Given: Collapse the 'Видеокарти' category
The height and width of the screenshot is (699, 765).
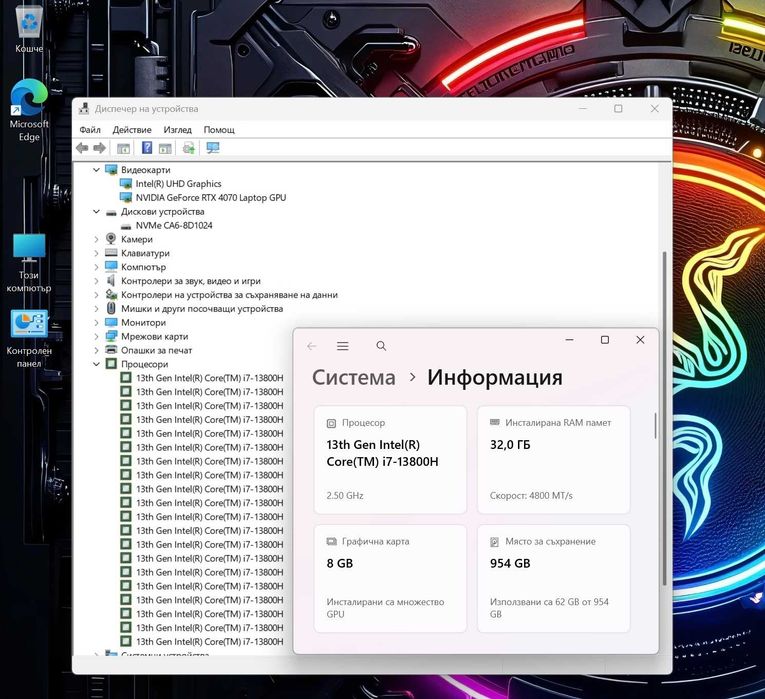Looking at the screenshot, I should (x=97, y=170).
